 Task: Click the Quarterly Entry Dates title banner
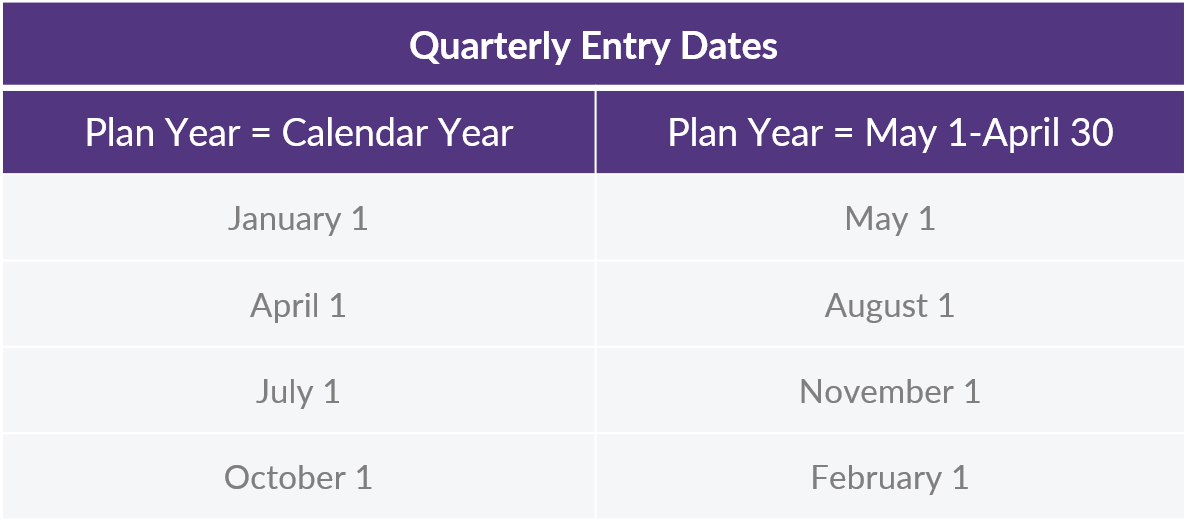point(593,43)
